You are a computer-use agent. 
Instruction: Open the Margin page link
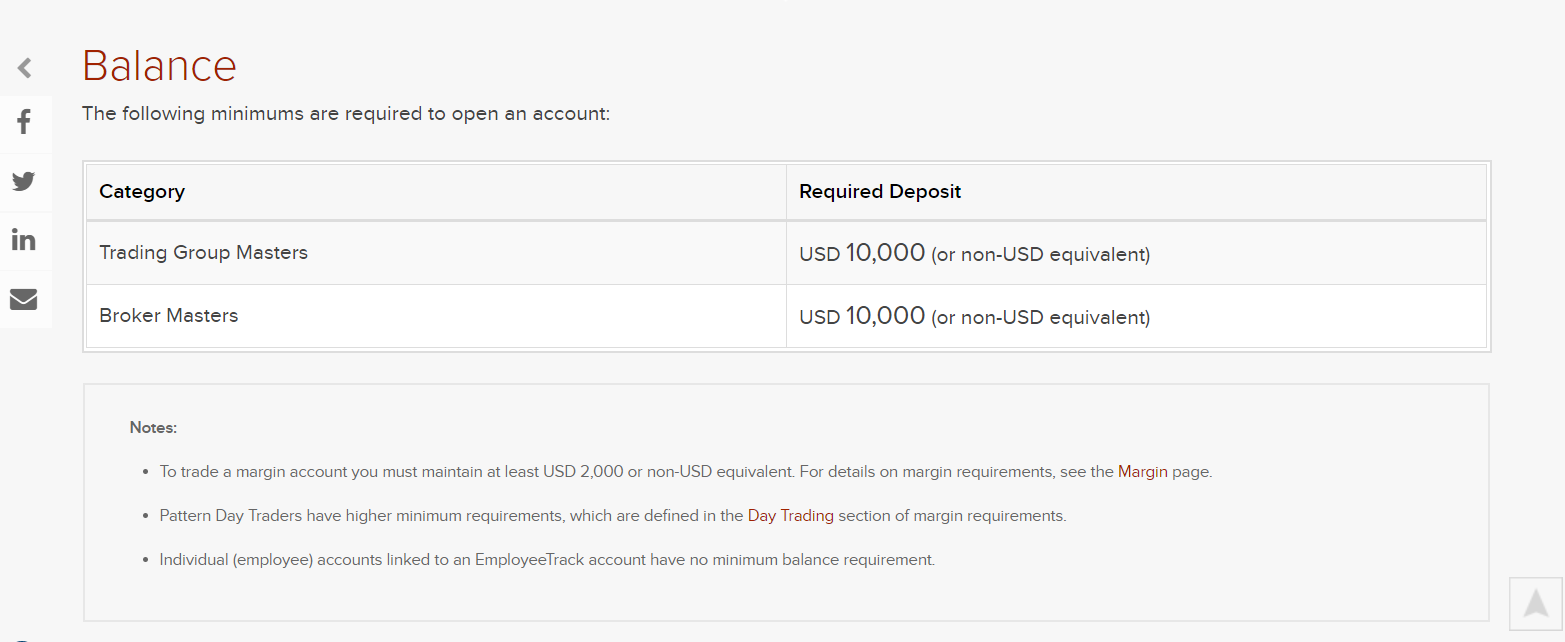coord(1142,472)
